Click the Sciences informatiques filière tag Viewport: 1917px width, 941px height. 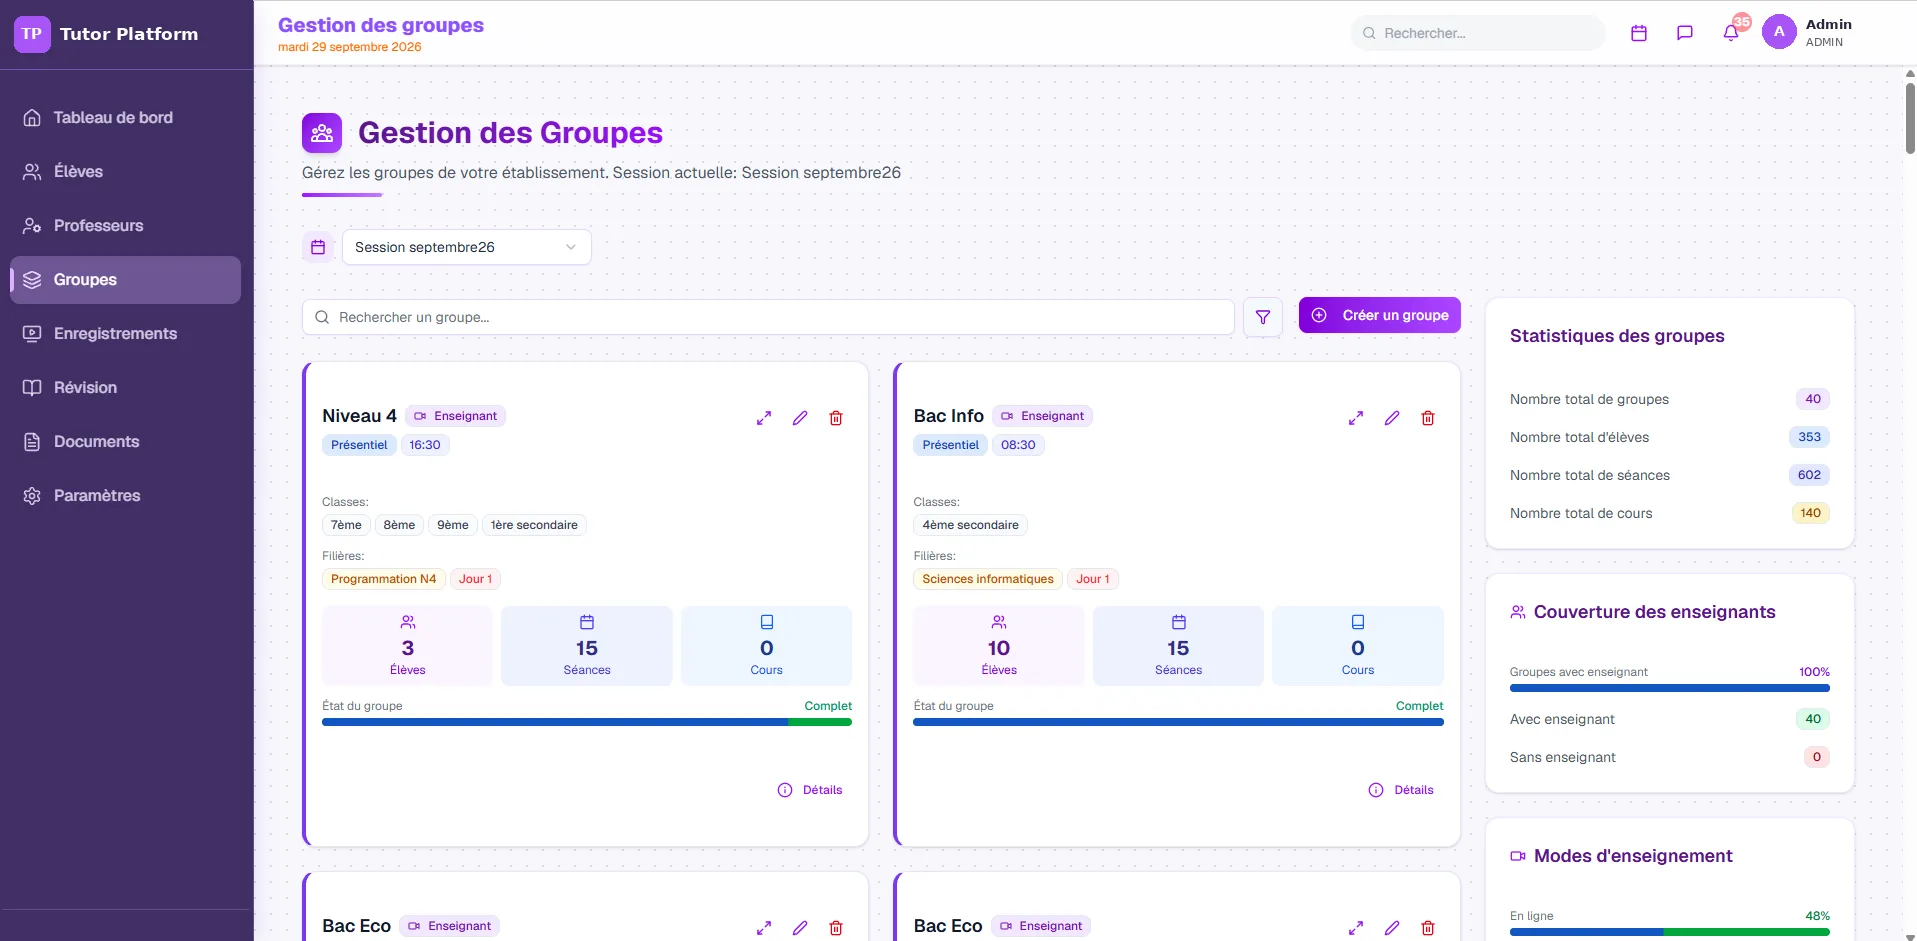988,579
